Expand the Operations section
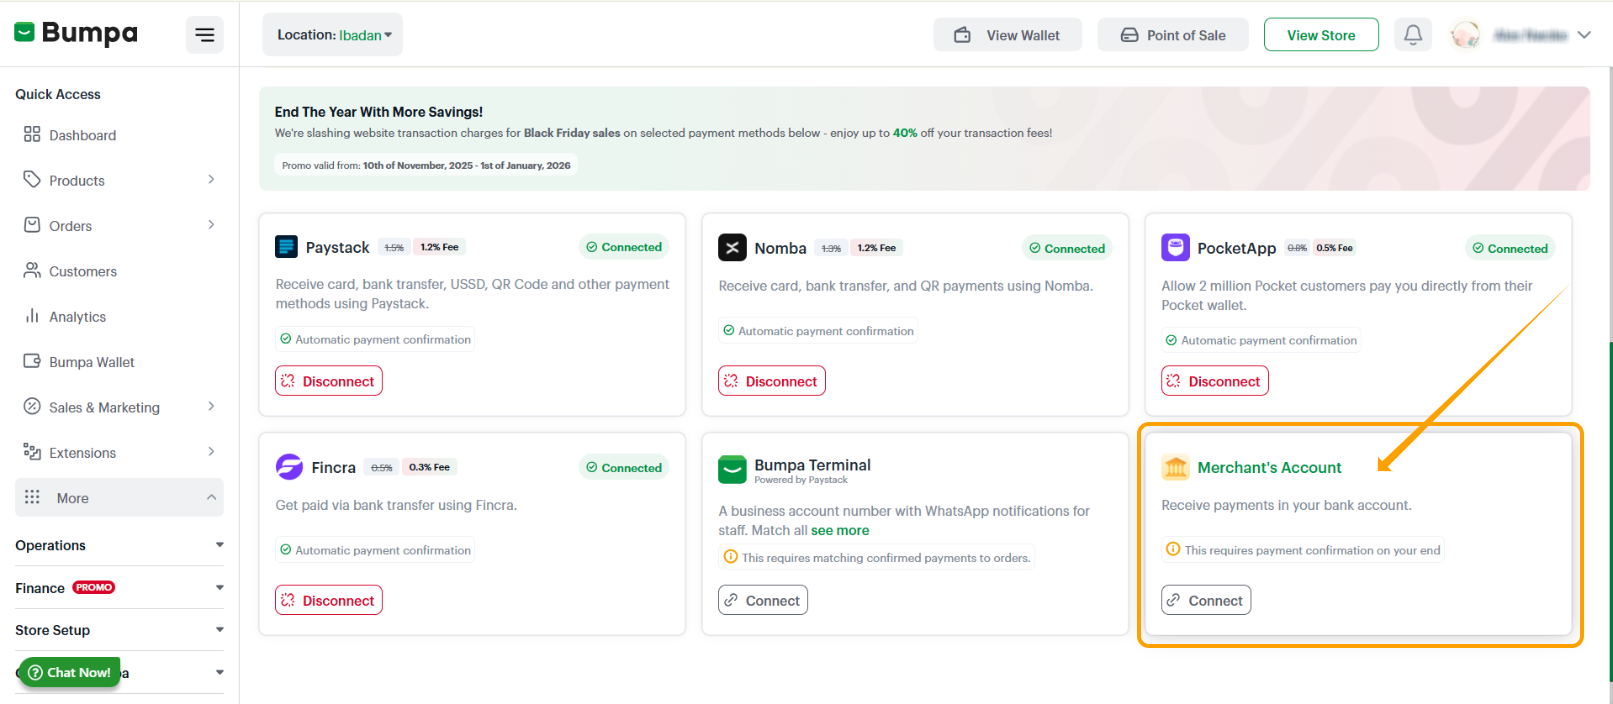 coord(119,545)
